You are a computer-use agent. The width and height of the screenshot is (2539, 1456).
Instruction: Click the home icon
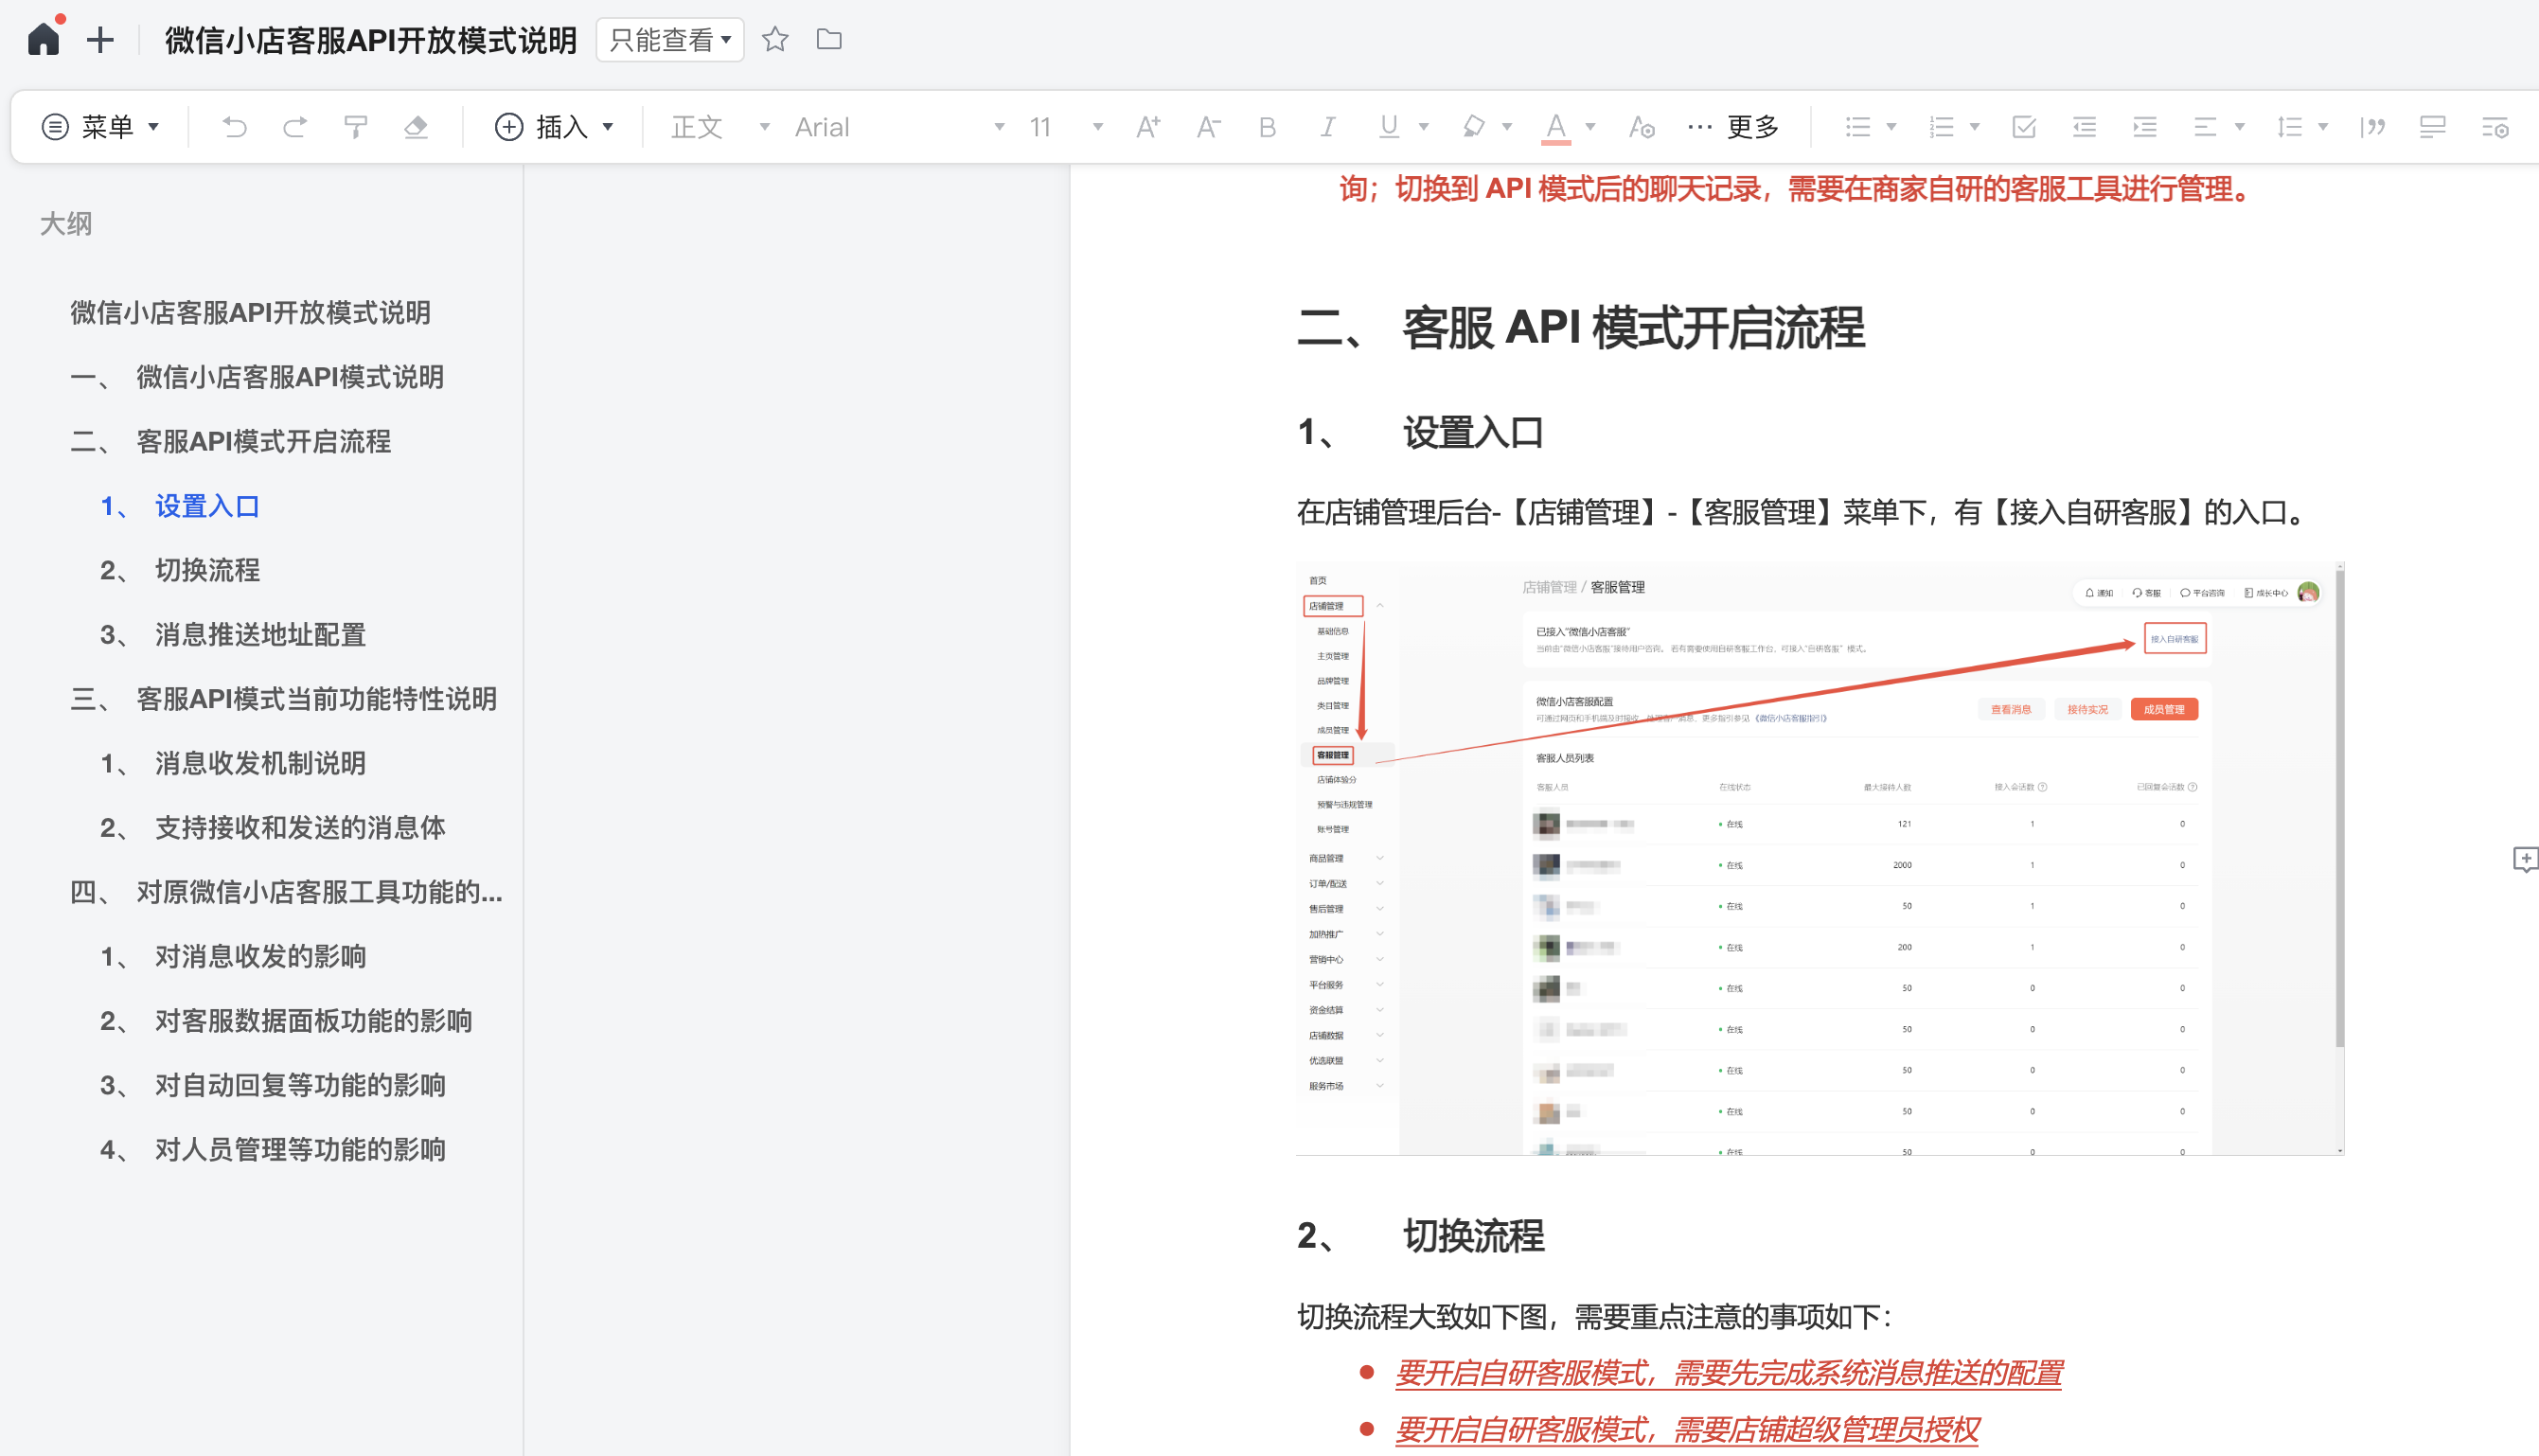[43, 39]
